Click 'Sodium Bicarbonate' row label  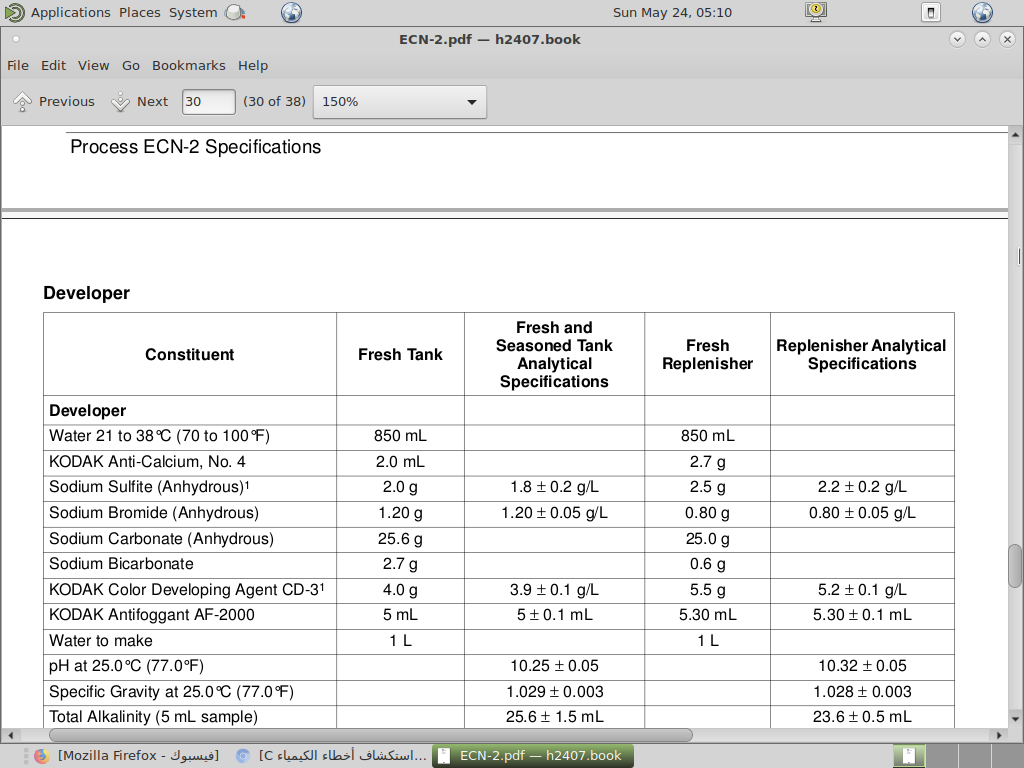121,564
